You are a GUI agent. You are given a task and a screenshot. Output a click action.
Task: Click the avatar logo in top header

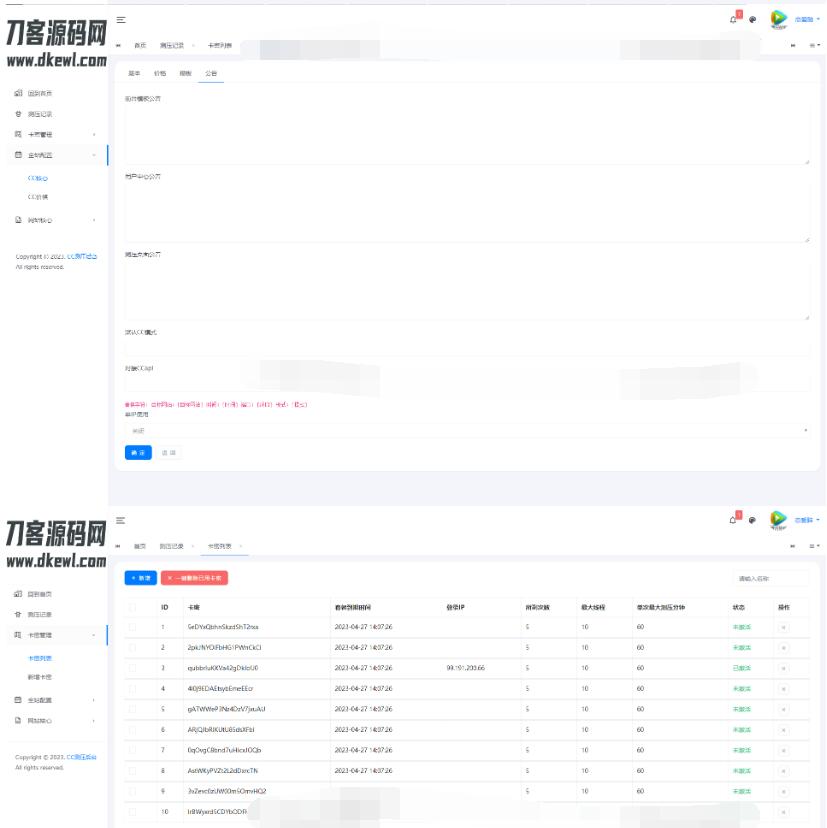779,18
